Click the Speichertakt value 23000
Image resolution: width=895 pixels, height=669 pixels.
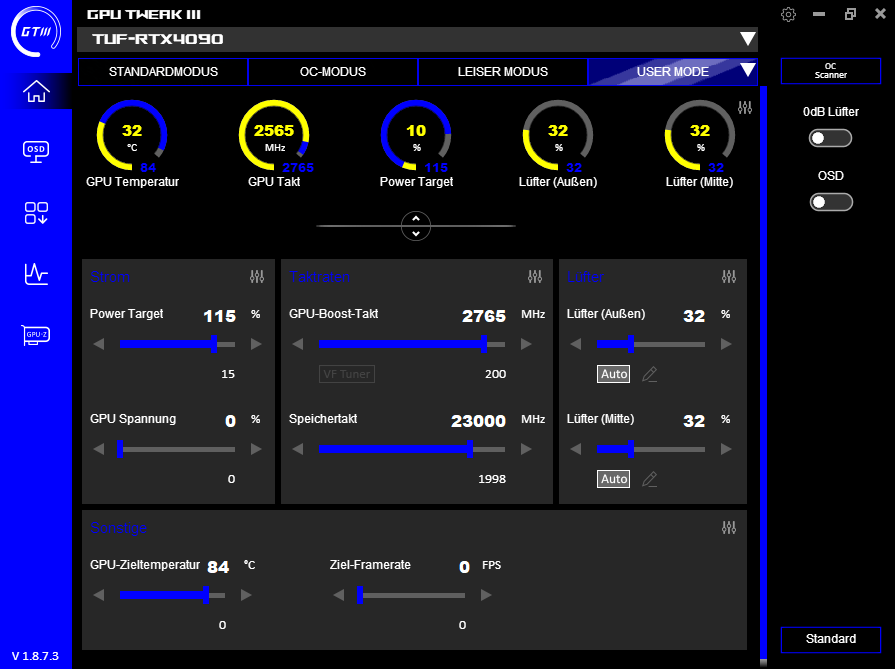(478, 421)
